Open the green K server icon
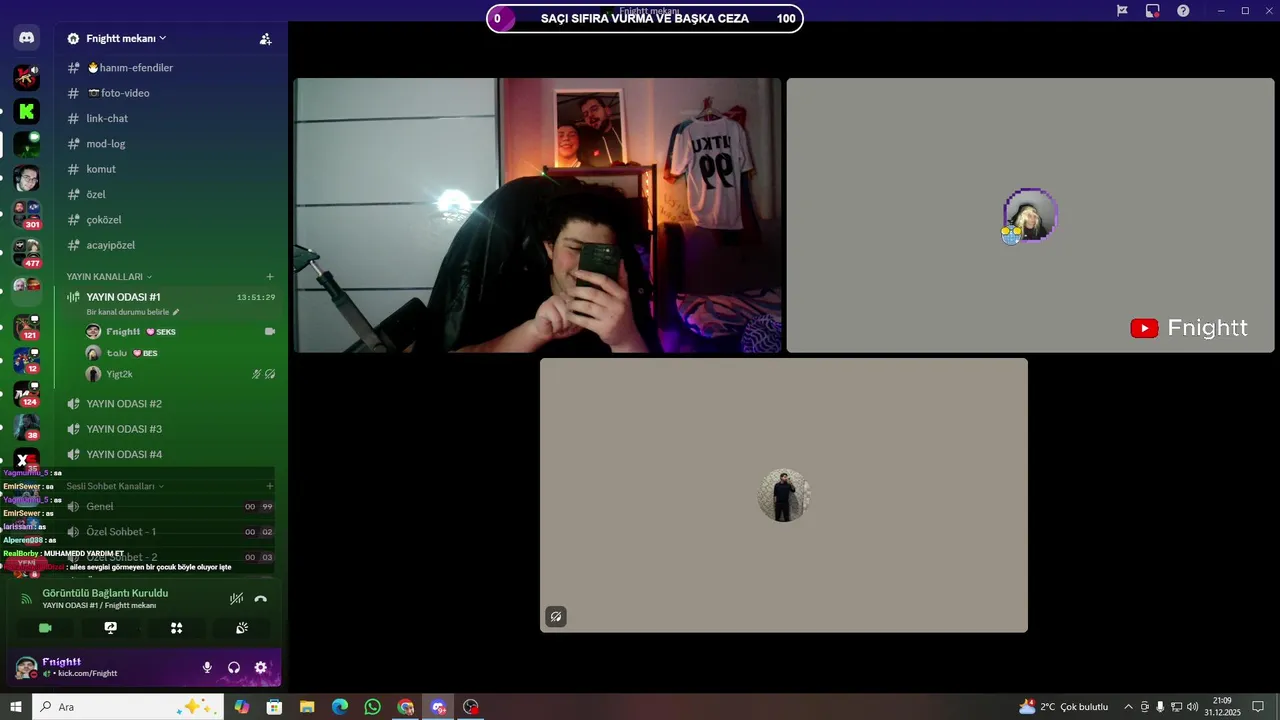This screenshot has height=720, width=1280. [27, 111]
